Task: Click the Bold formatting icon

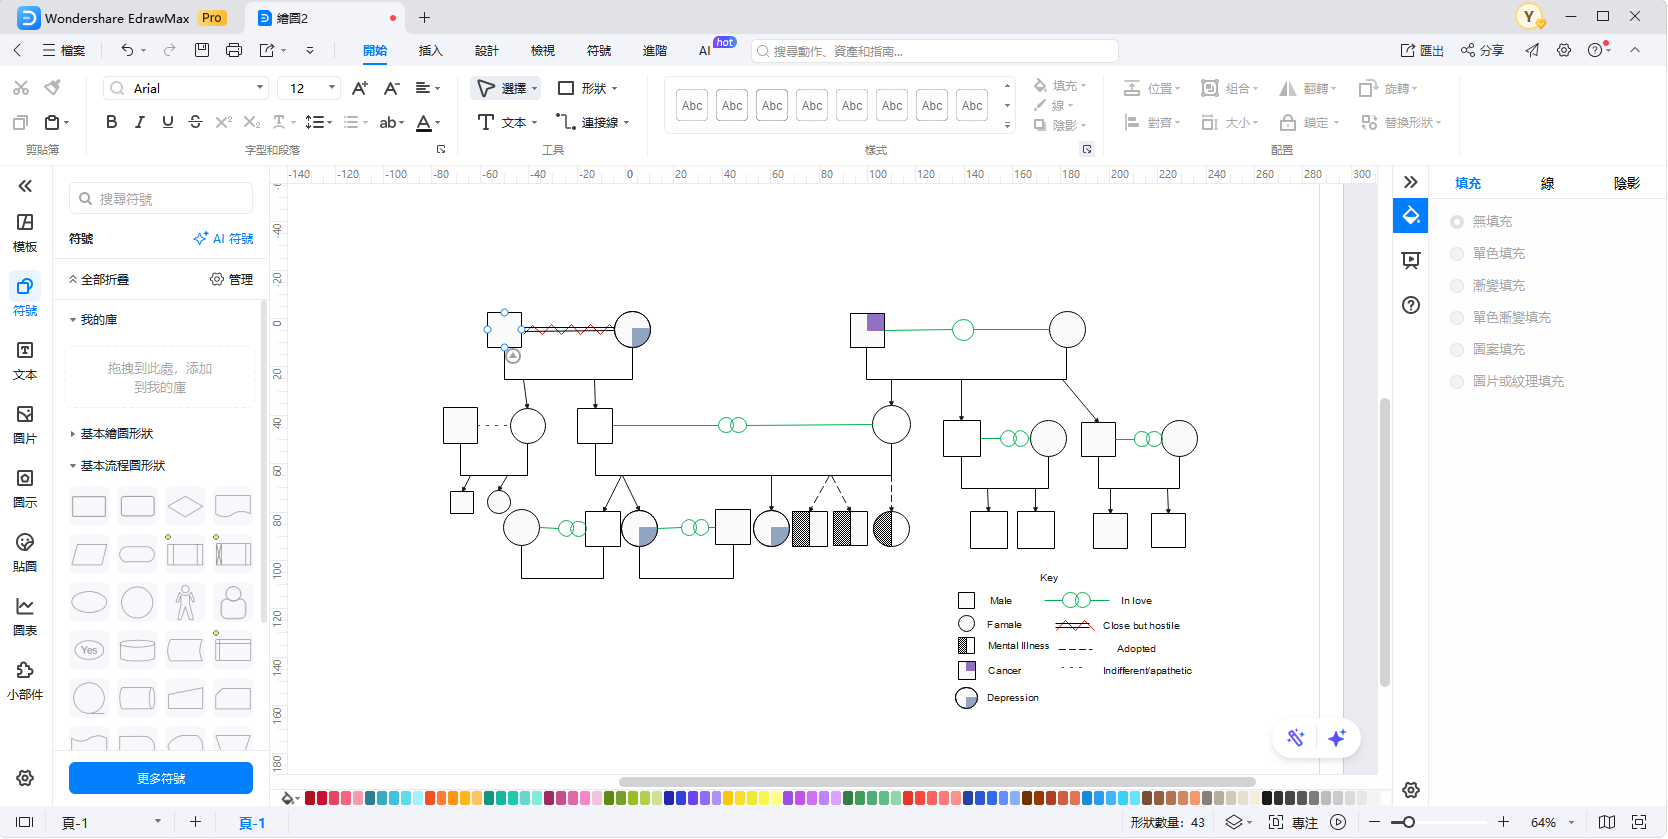Action: pos(111,122)
